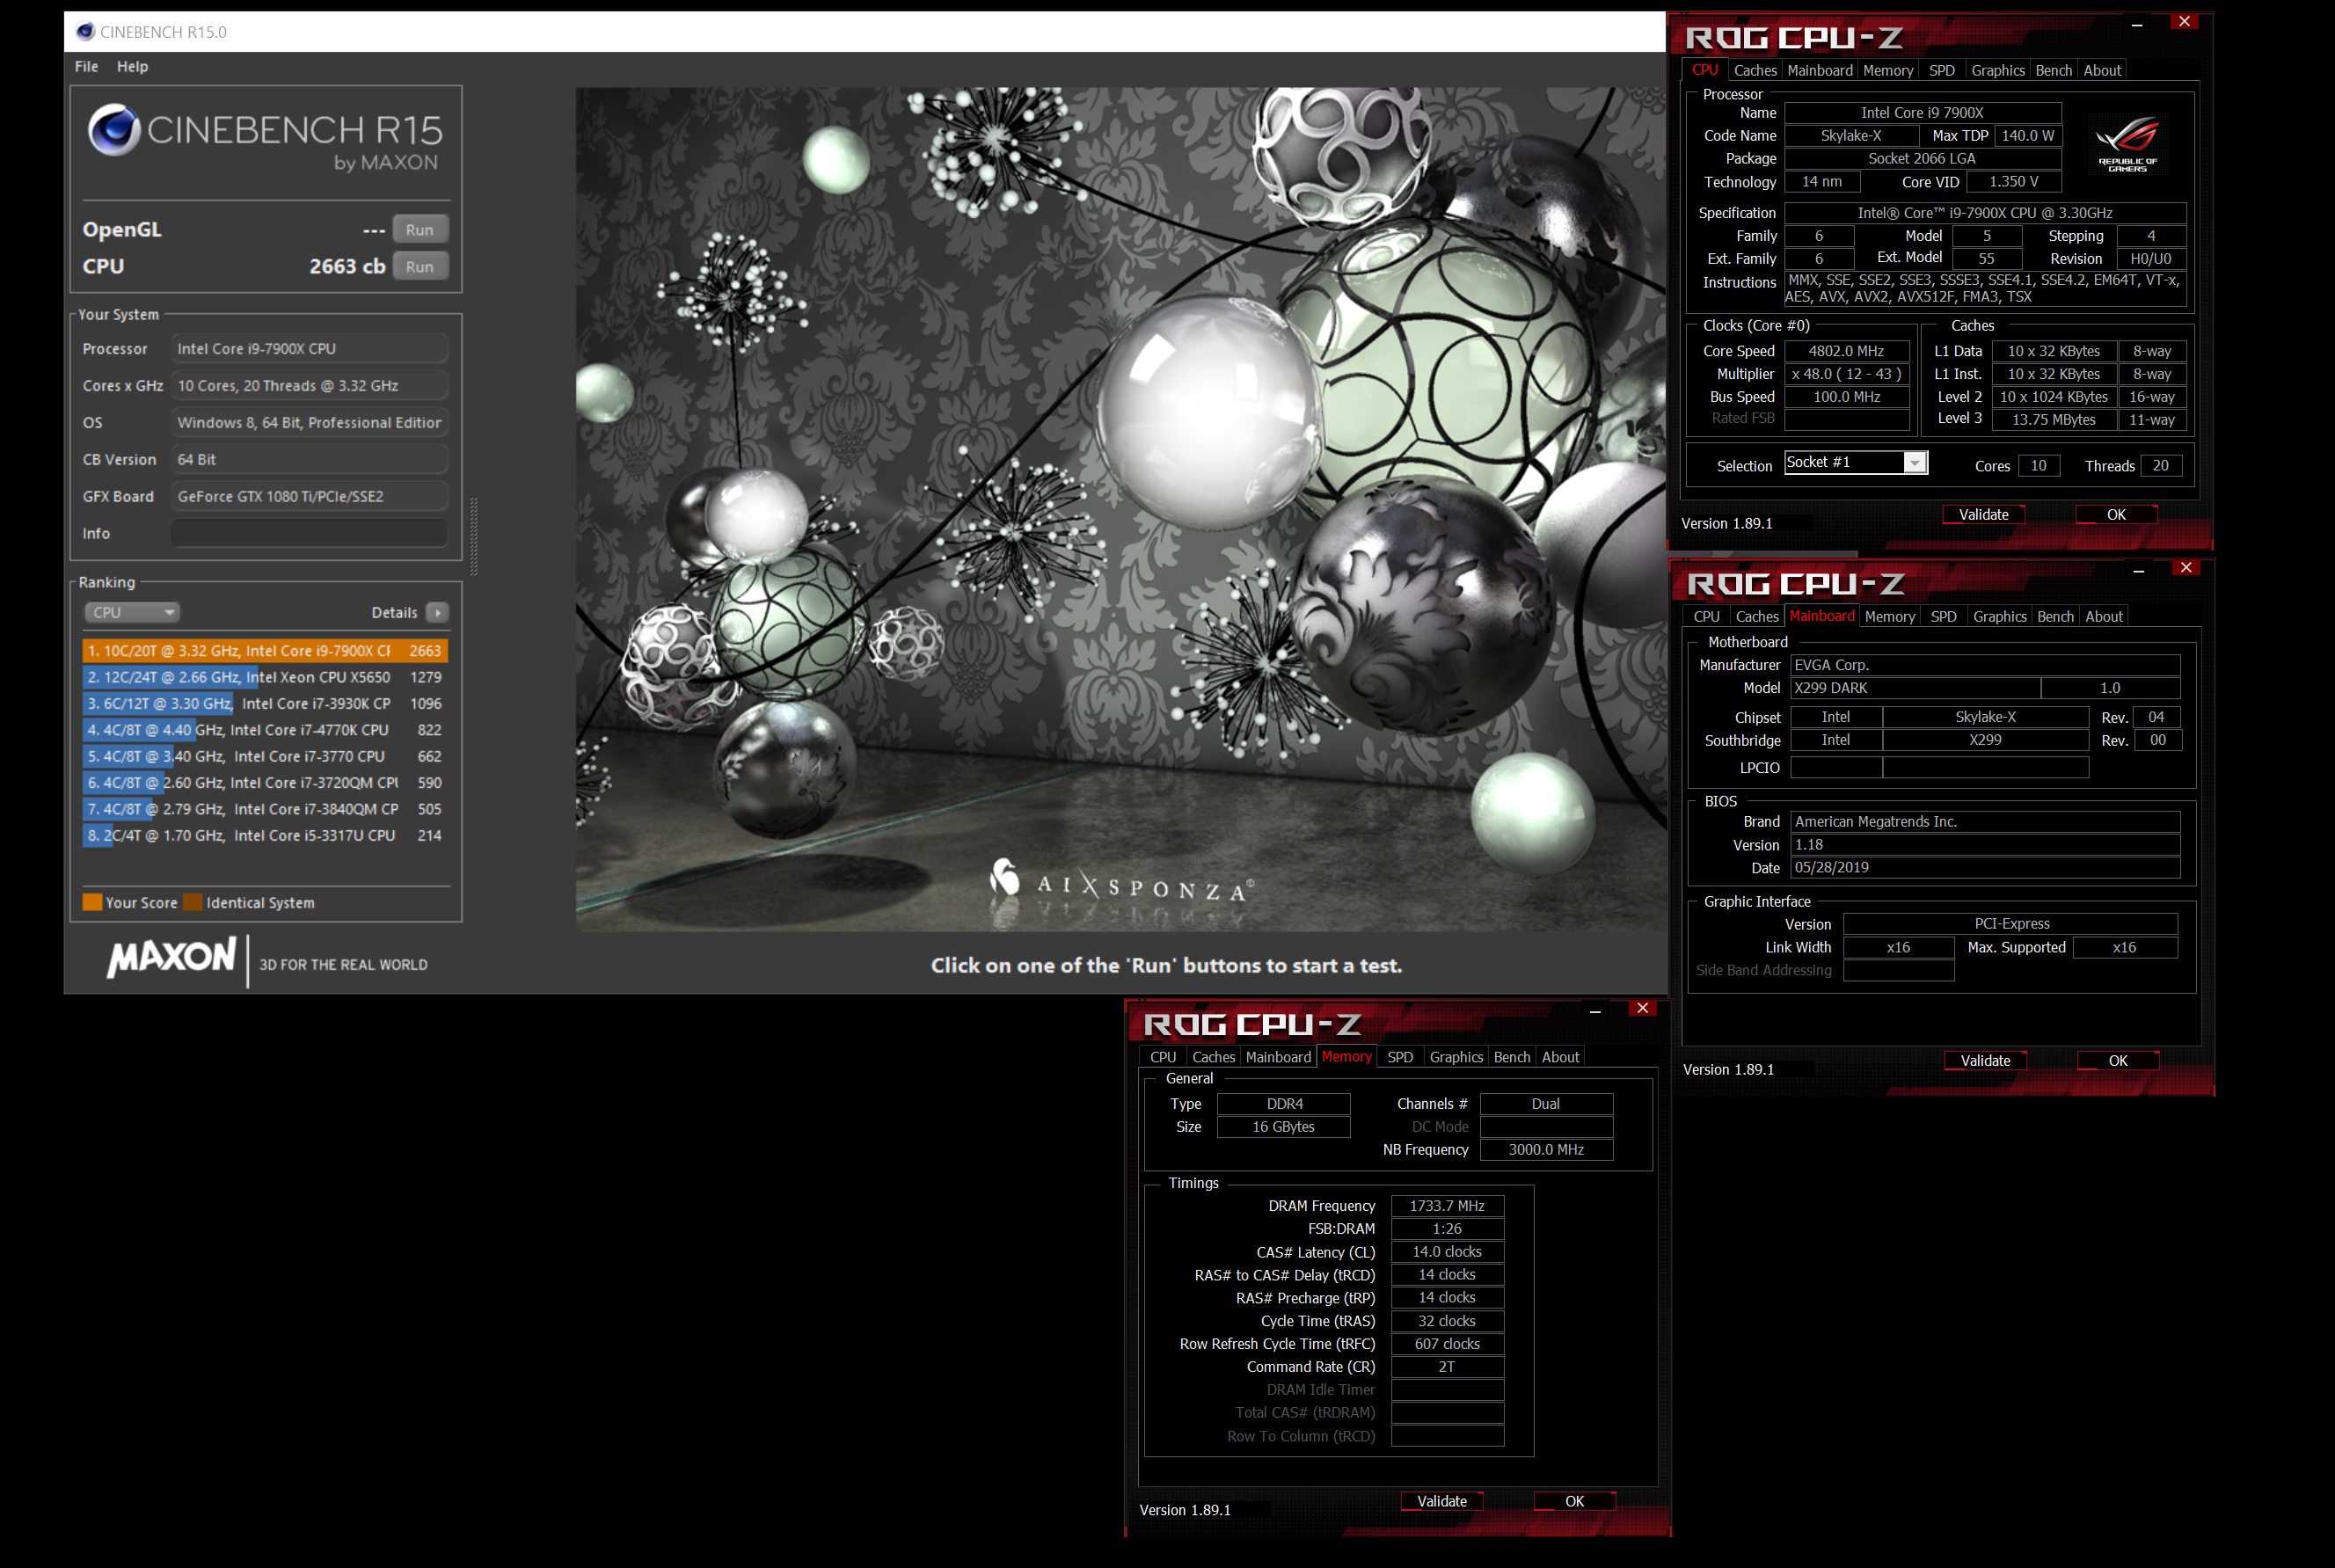The image size is (2335, 1568).
Task: Click the Cinebench R15 sphere logo
Action: click(x=114, y=130)
